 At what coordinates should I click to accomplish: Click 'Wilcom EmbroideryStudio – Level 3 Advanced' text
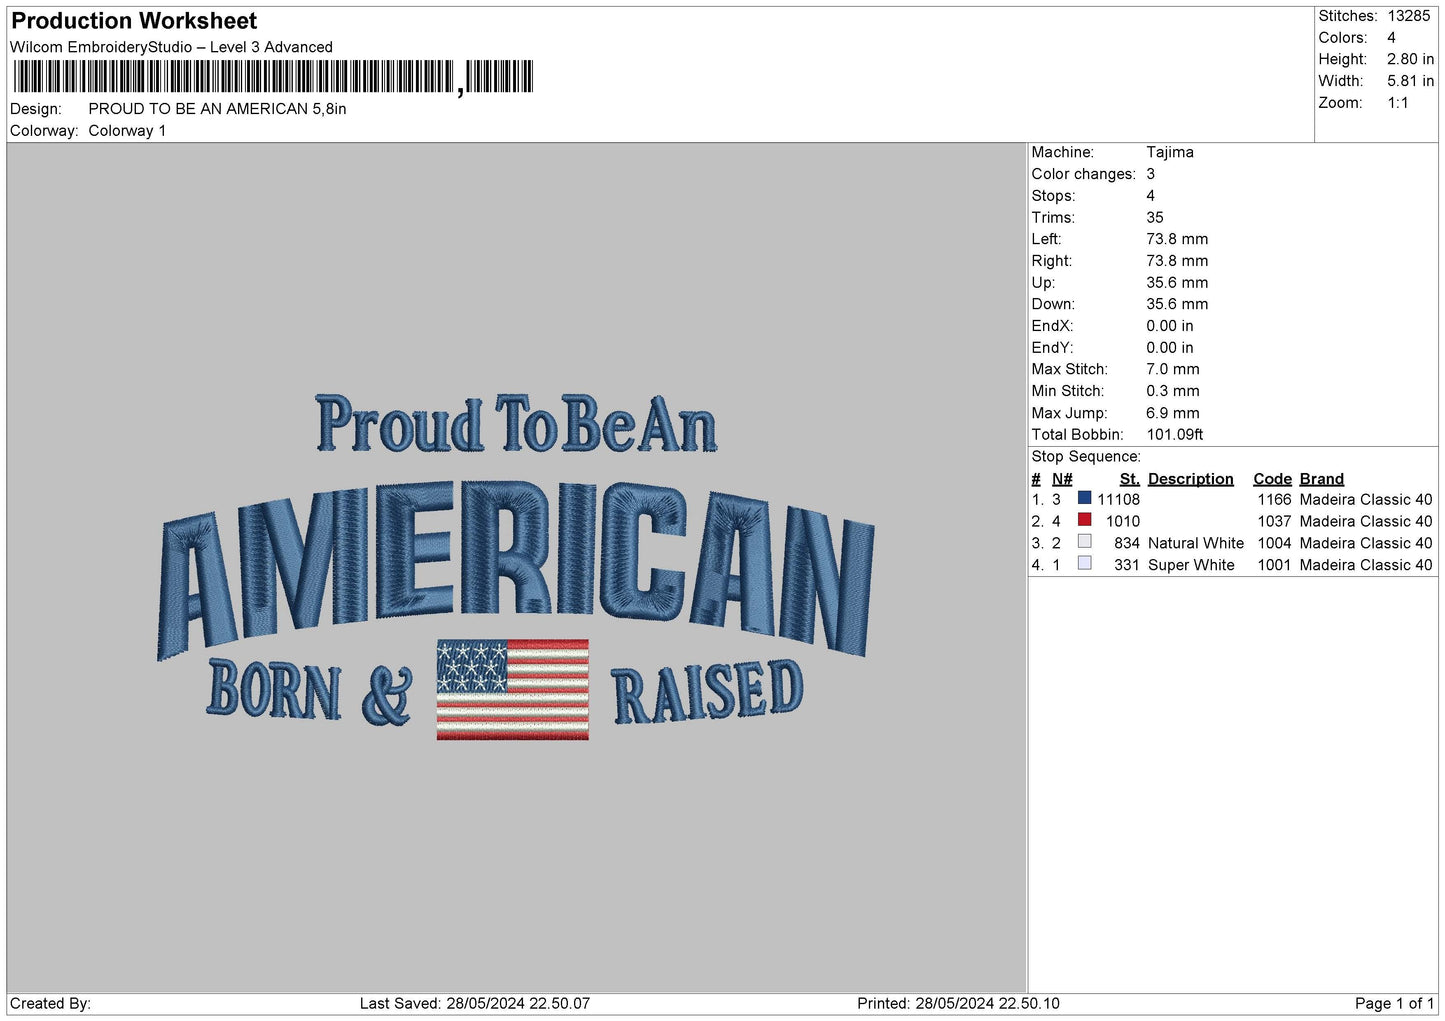[x=171, y=47]
